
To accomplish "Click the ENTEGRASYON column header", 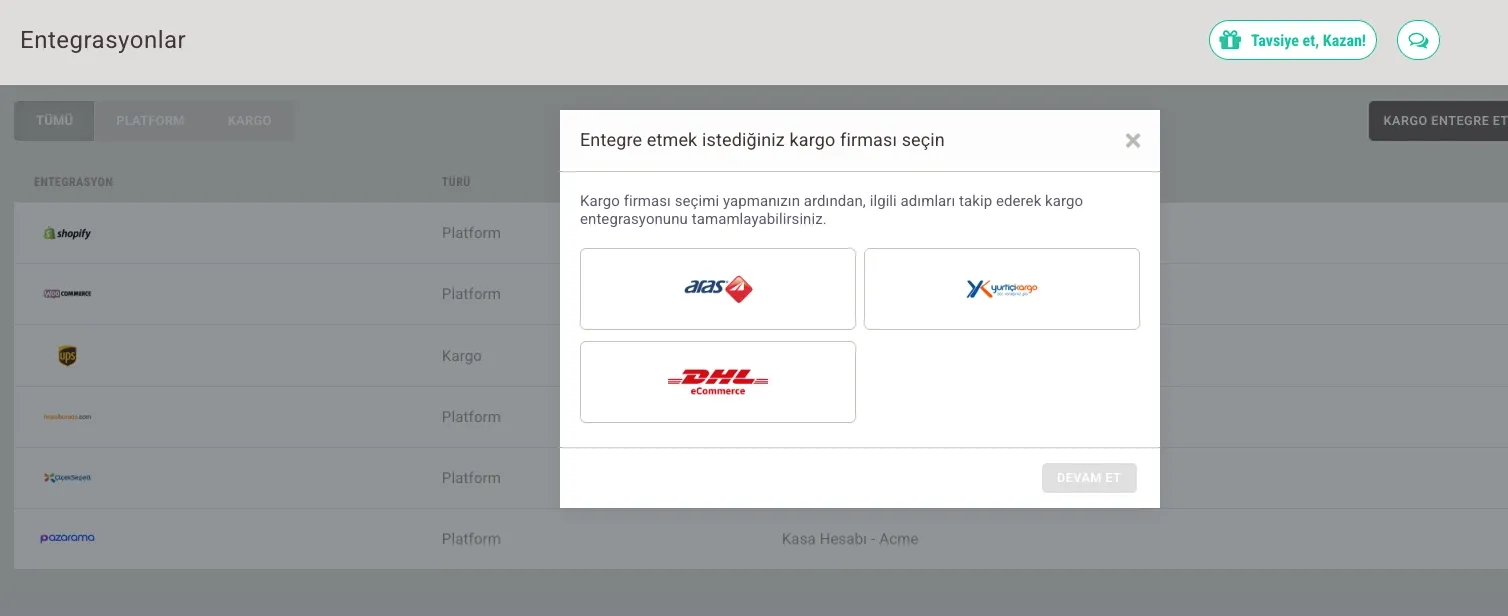I will 73,182.
